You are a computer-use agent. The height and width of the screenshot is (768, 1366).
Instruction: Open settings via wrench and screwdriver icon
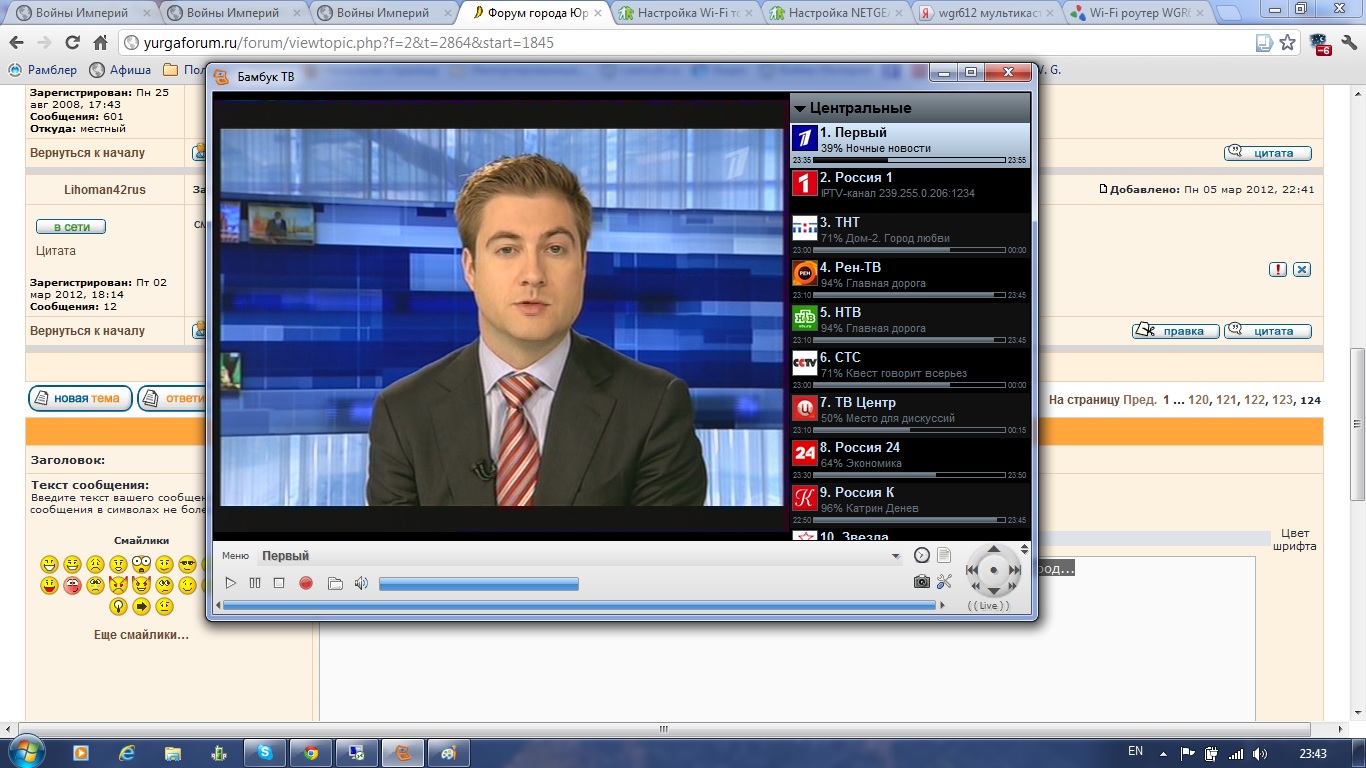pos(944,582)
